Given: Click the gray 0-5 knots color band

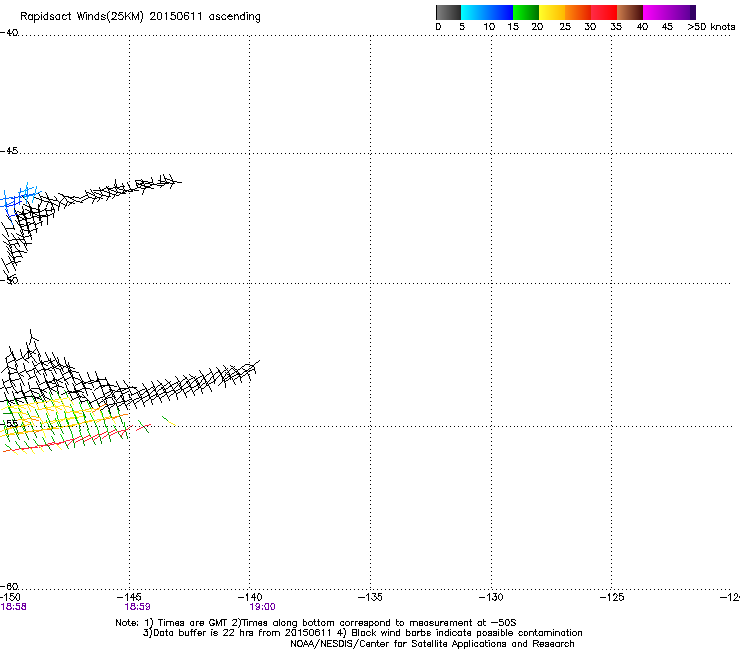Looking at the screenshot, I should click(449, 12).
